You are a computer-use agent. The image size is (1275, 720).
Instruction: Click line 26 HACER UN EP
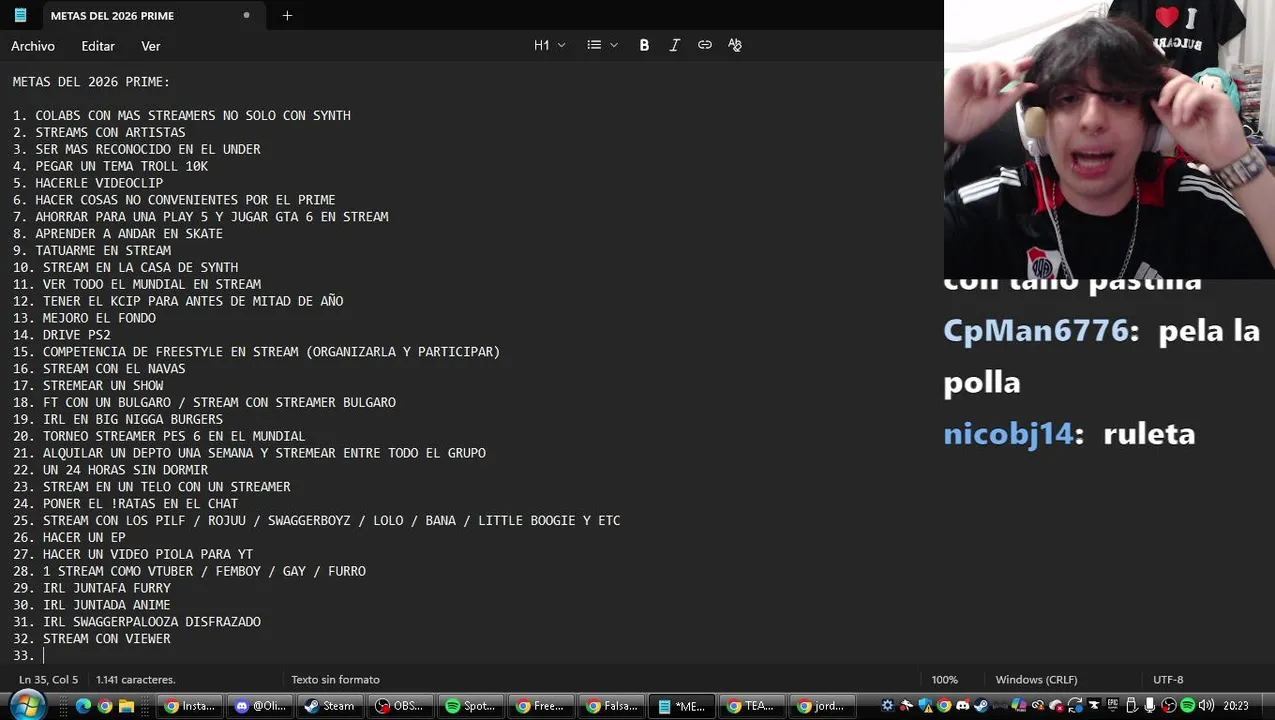tap(69, 537)
